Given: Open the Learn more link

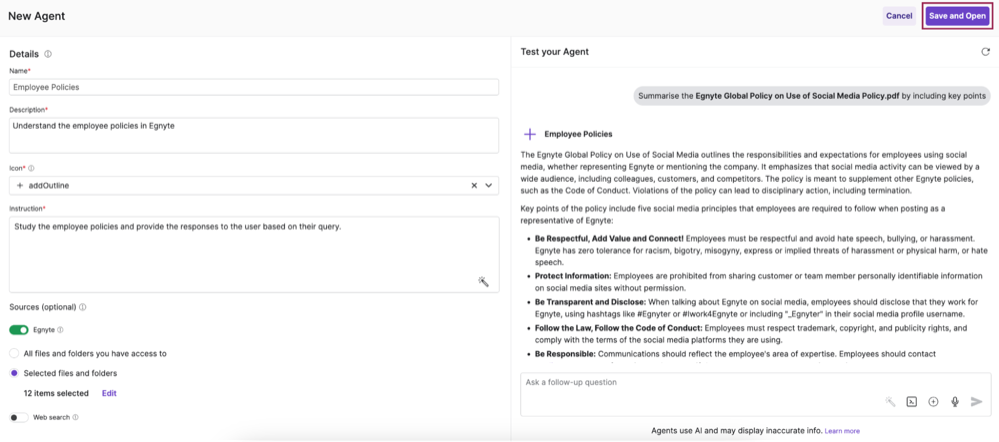Looking at the screenshot, I should pos(842,431).
